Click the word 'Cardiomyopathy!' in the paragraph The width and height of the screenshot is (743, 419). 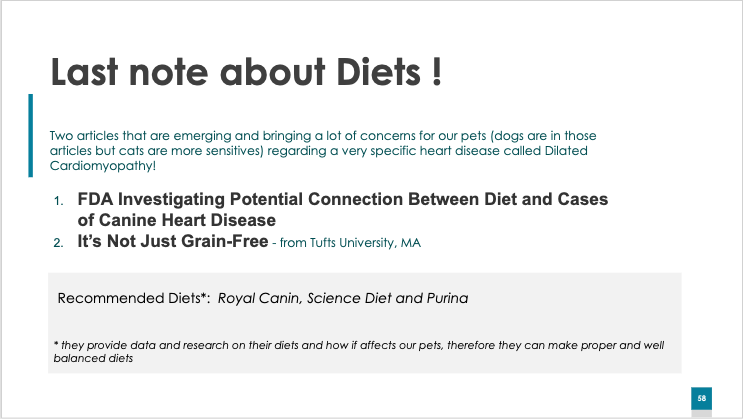point(103,166)
